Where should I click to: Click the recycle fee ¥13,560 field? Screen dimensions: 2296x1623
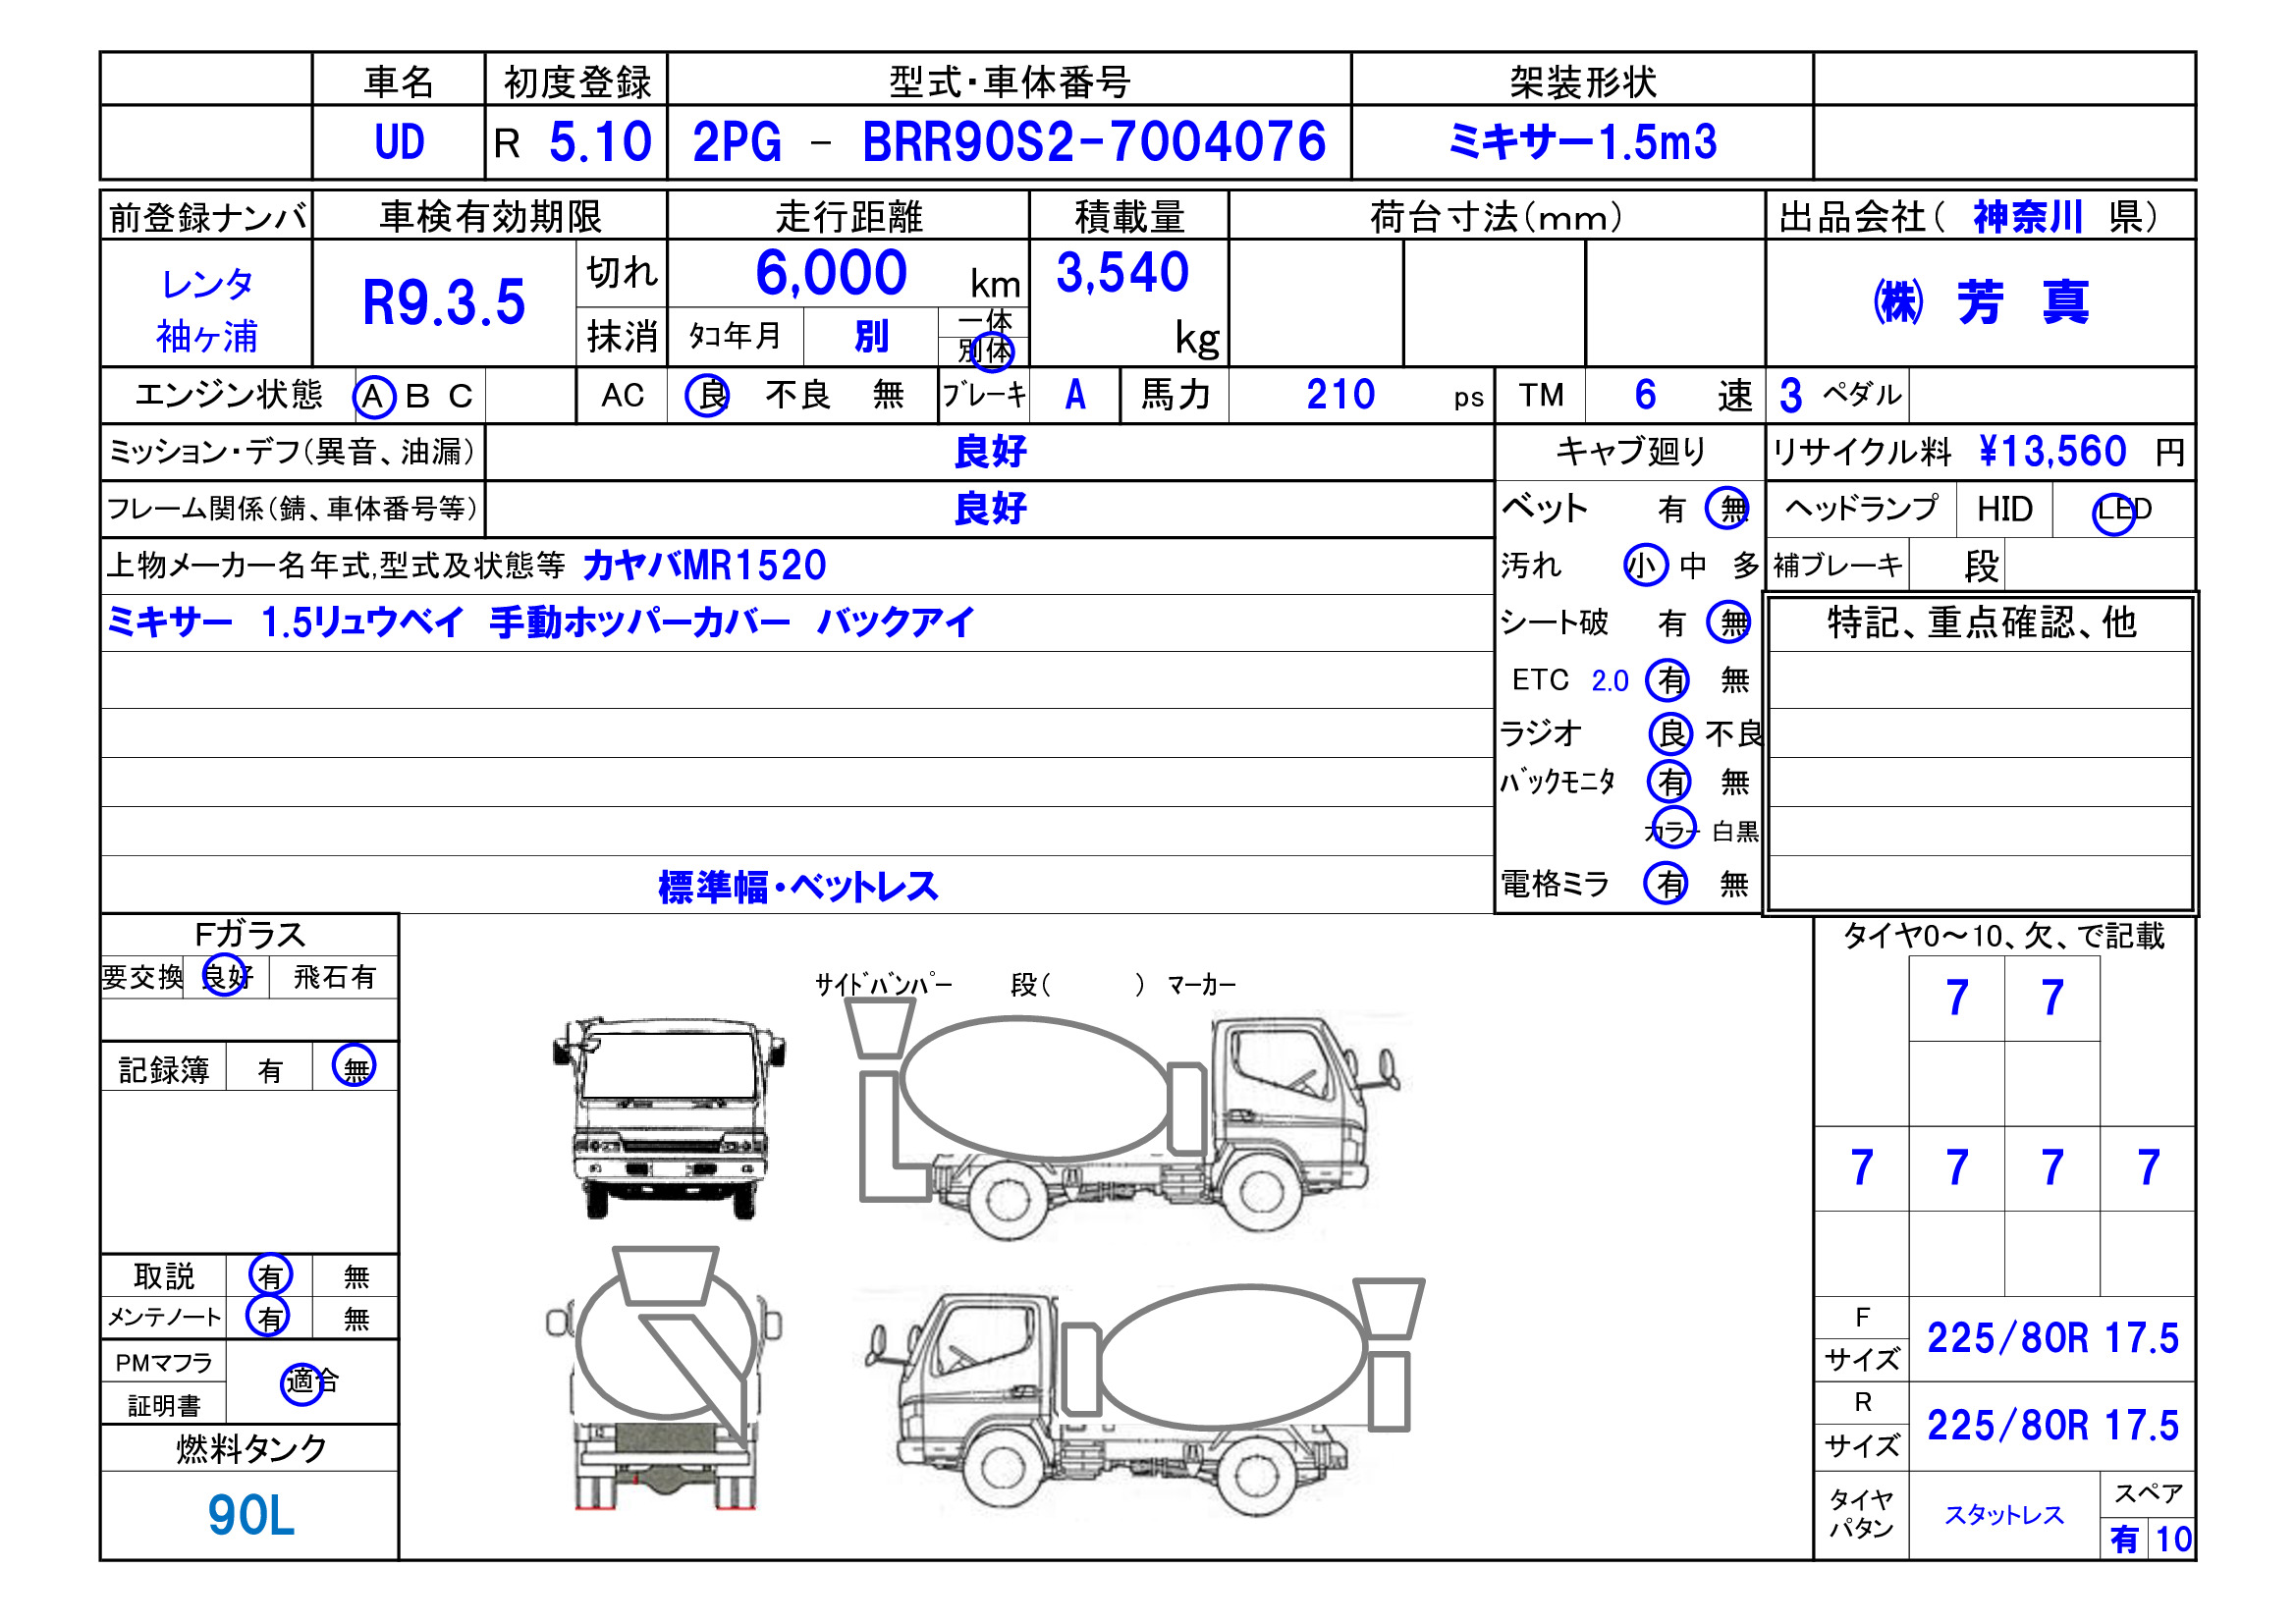[2052, 452]
